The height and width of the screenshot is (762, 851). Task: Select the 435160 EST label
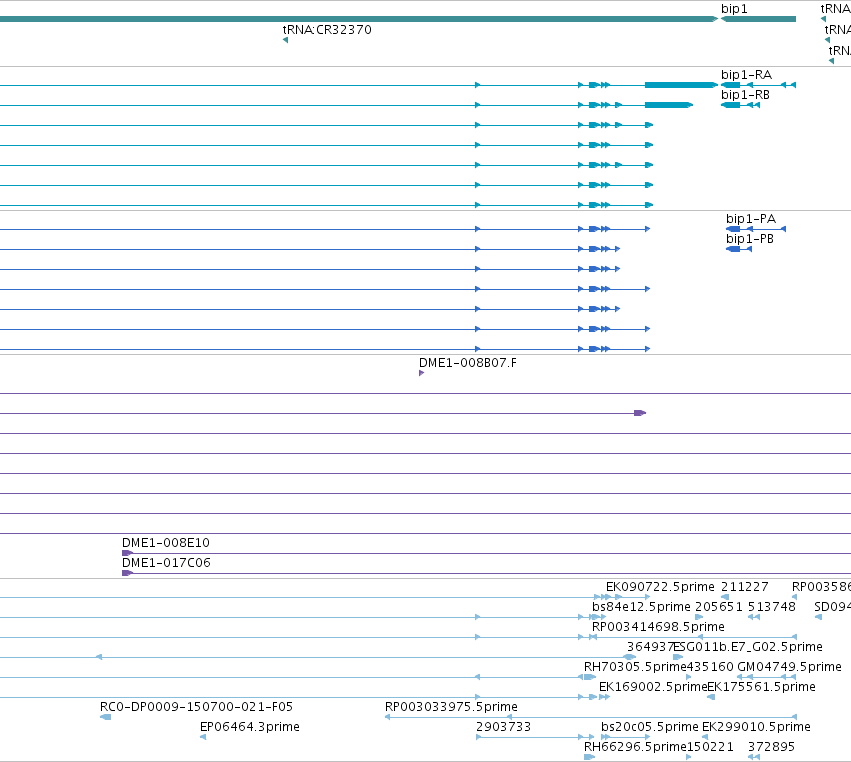[x=710, y=666]
